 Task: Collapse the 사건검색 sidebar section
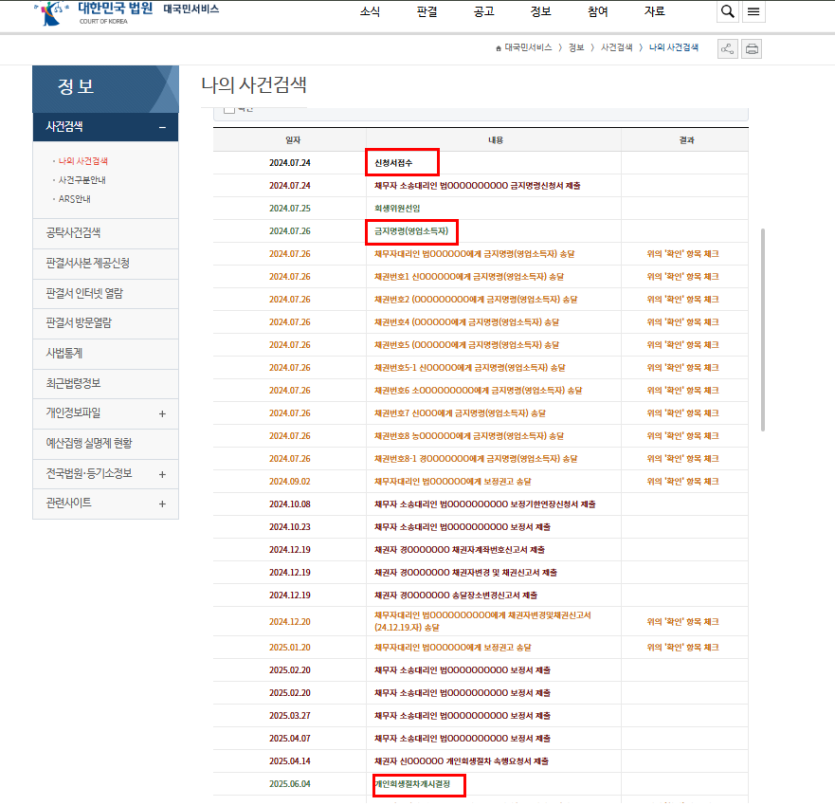[x=162, y=128]
